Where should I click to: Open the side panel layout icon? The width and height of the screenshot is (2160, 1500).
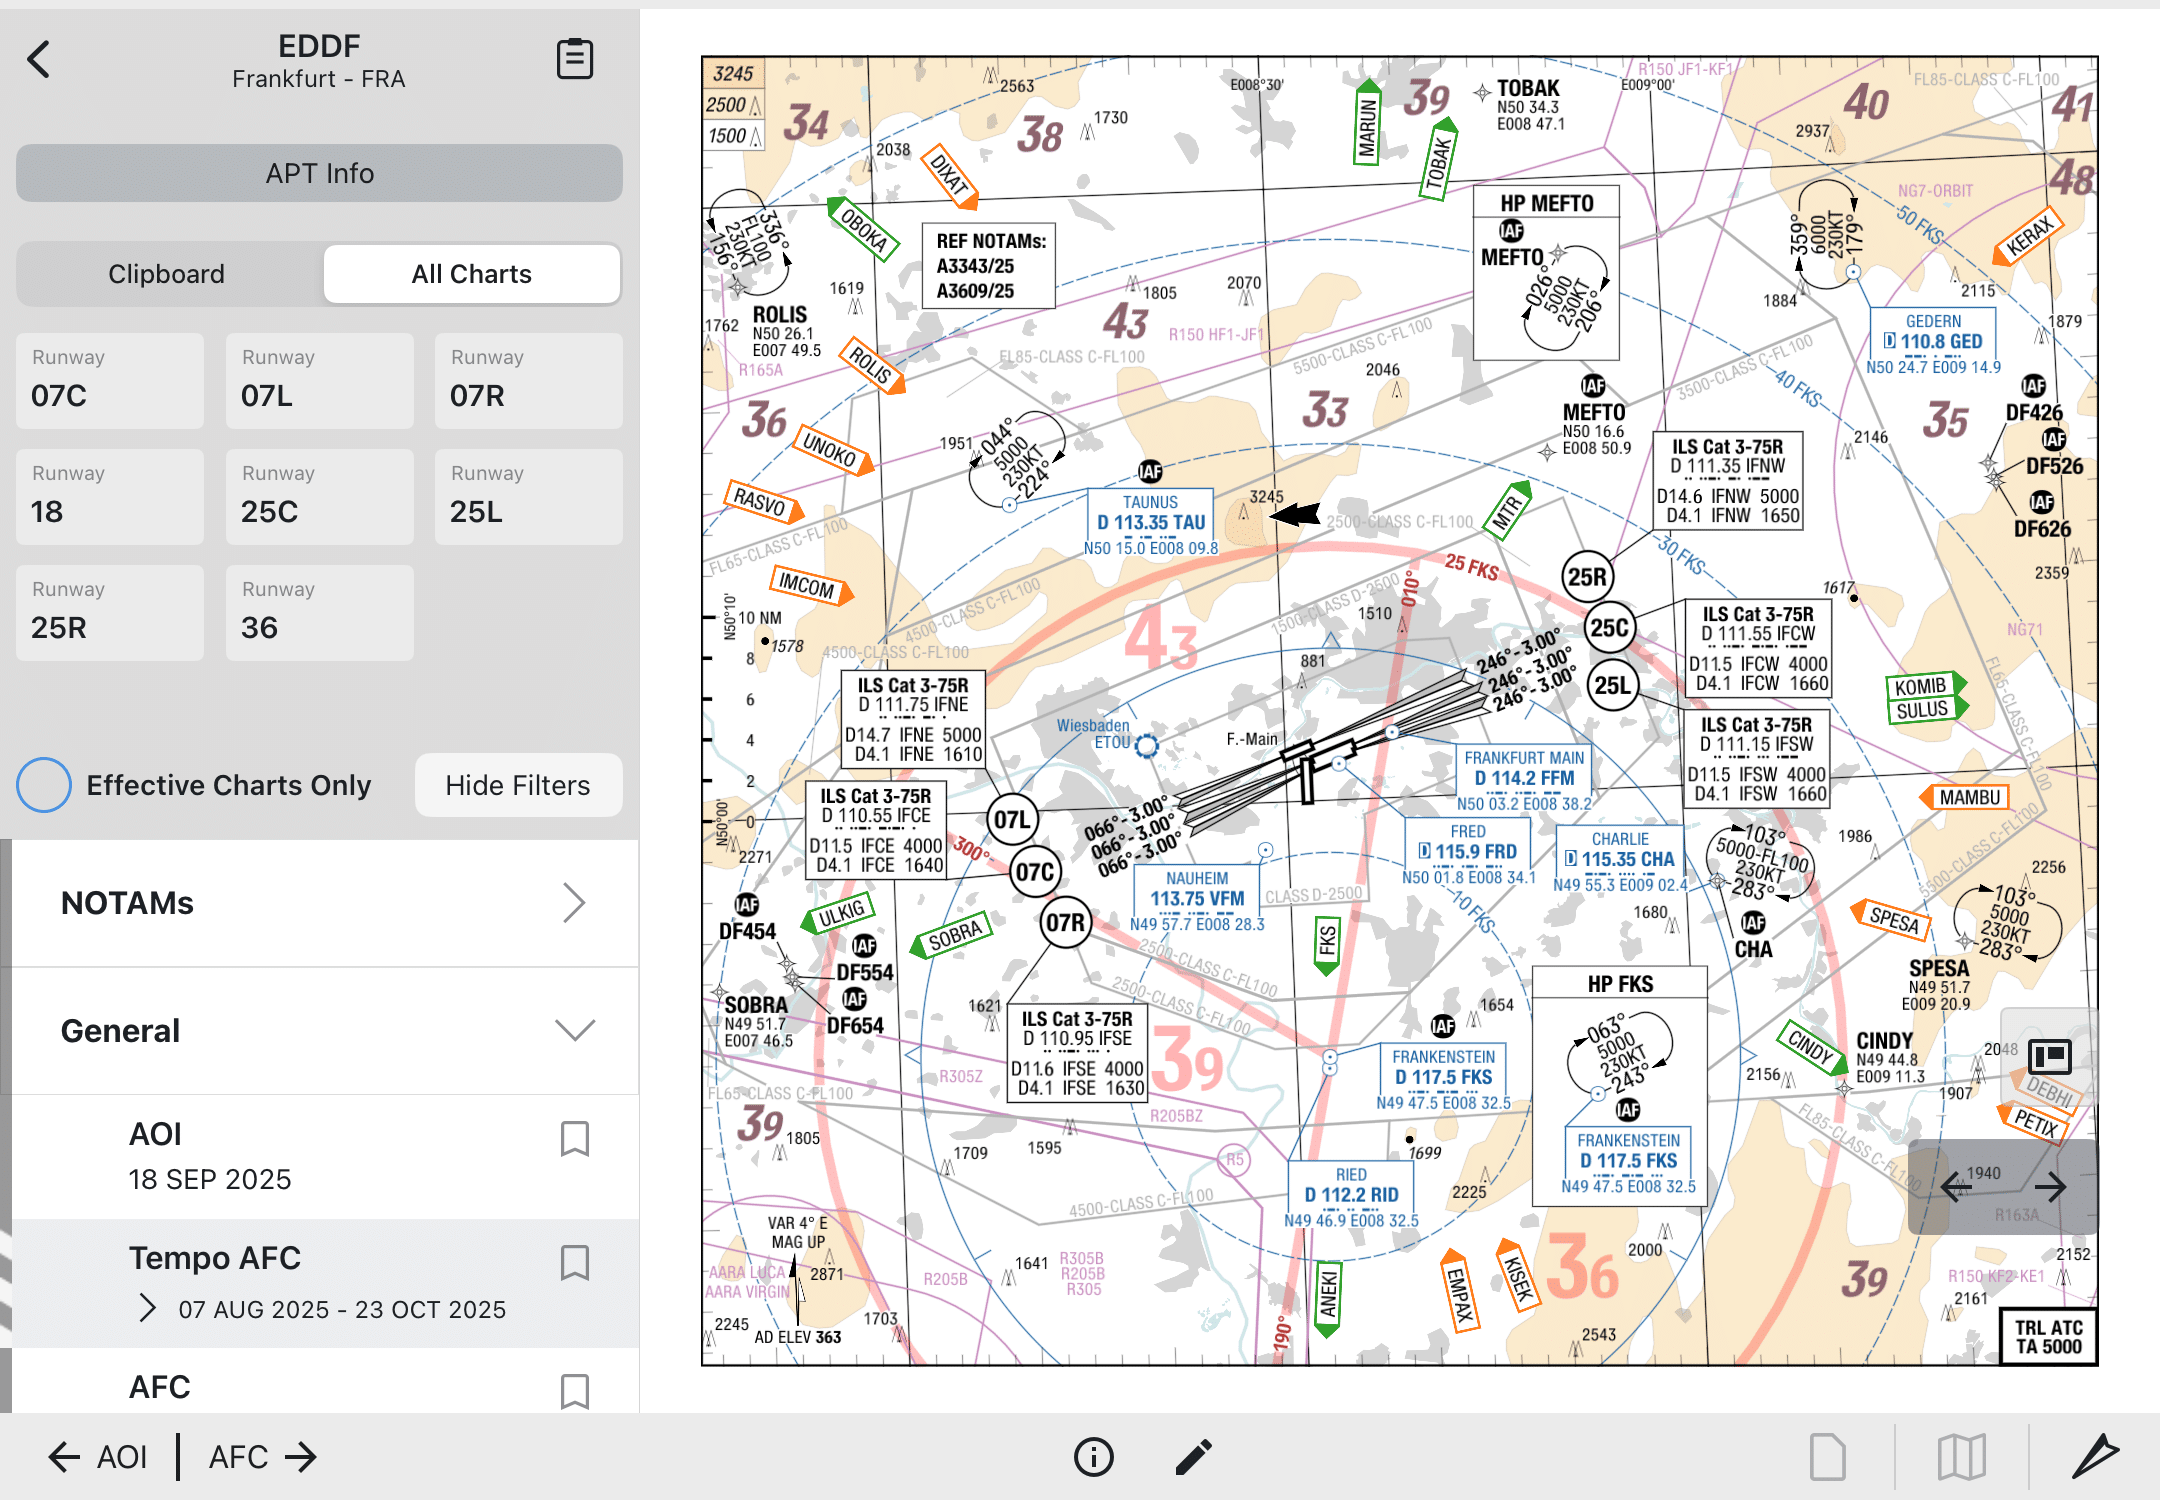point(2049,1056)
